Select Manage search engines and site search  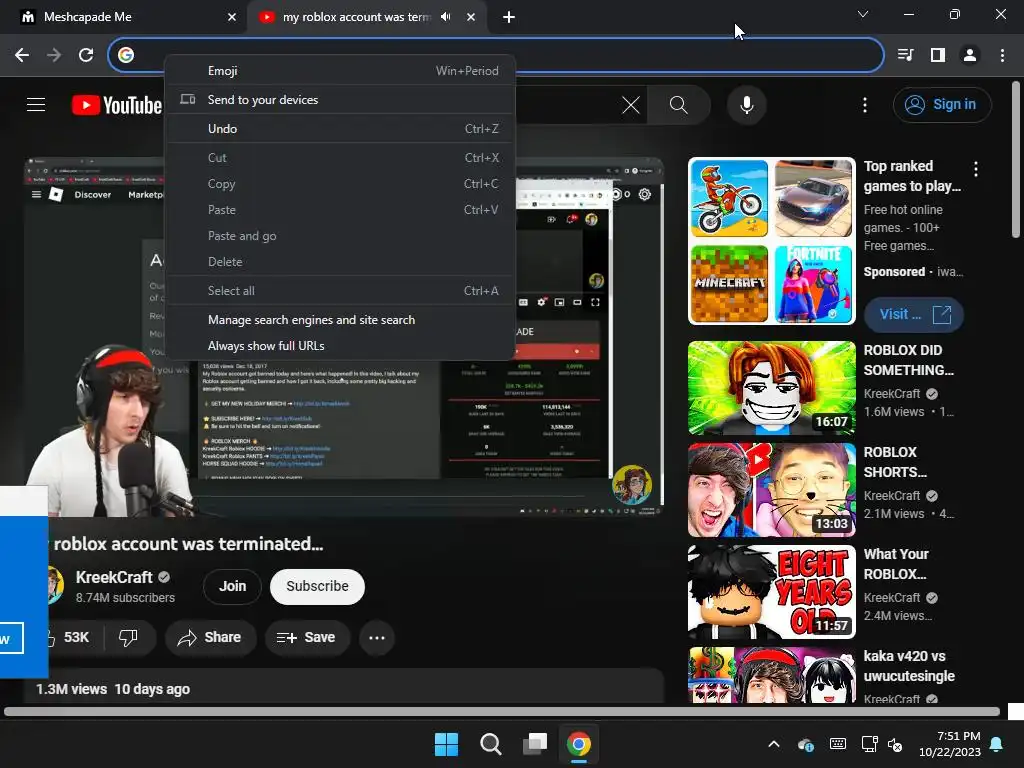pyautogui.click(x=340, y=320)
